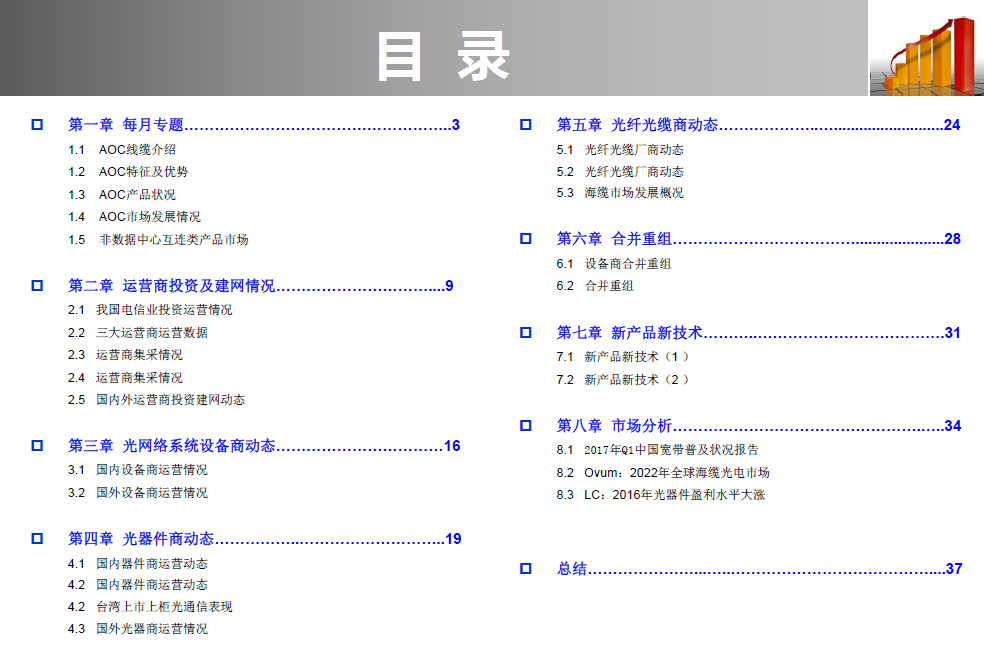
Task: Click page number 34 for 第八章
Action: point(952,426)
